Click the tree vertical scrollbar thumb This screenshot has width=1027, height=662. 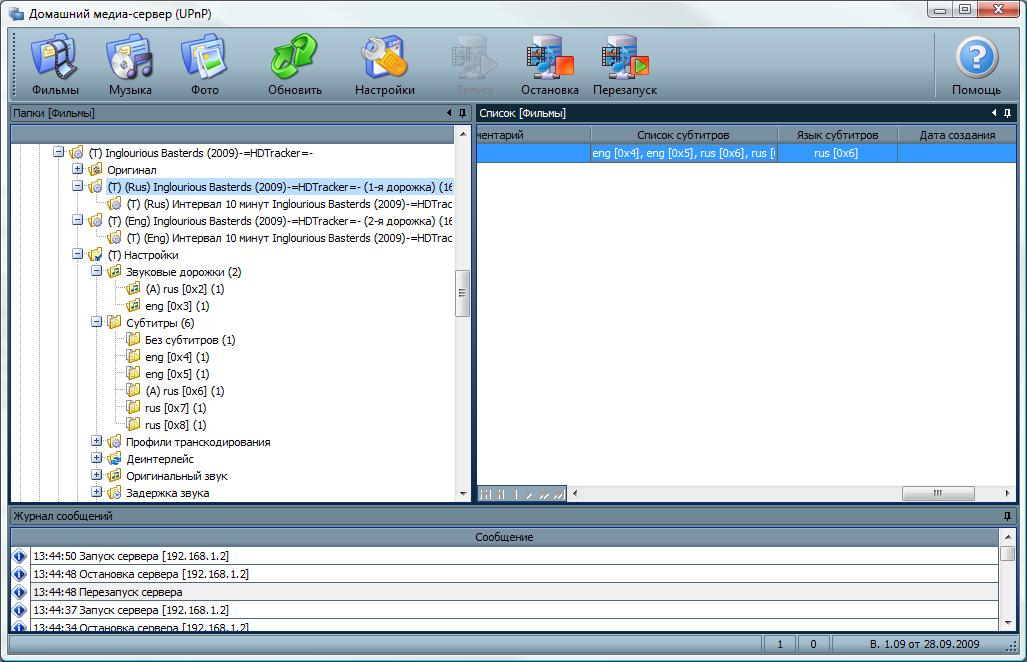click(462, 293)
